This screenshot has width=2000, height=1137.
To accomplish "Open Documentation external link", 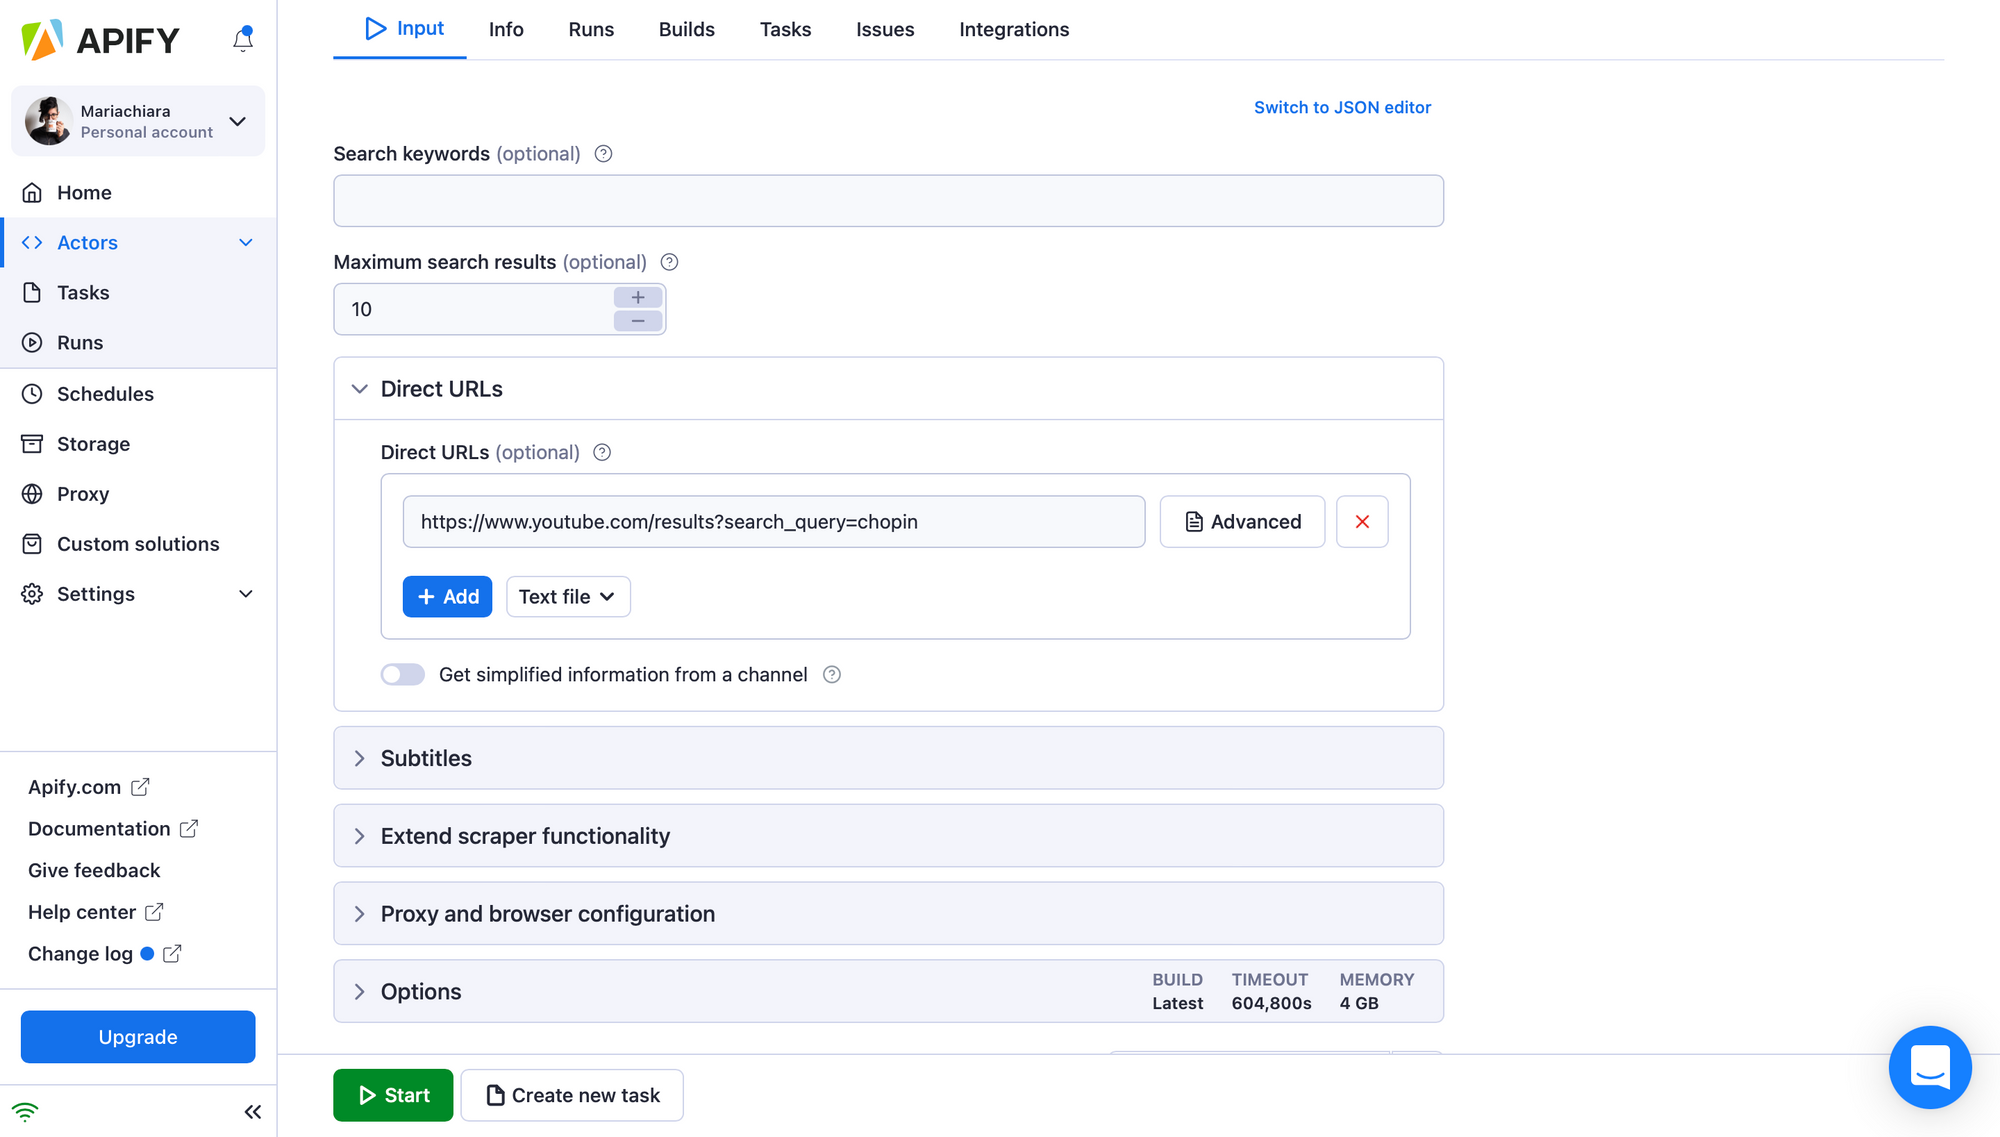I will pos(113,829).
